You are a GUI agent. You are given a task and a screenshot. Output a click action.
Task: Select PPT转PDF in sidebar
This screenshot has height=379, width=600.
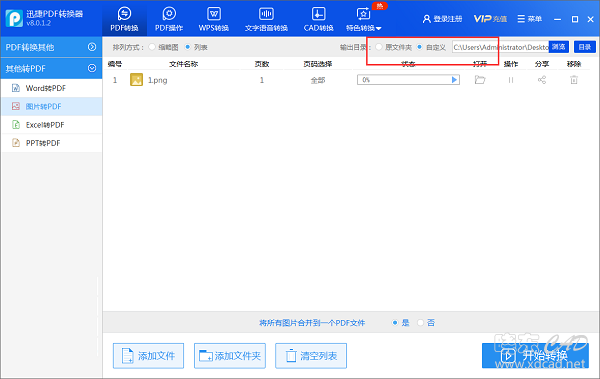[x=51, y=143]
